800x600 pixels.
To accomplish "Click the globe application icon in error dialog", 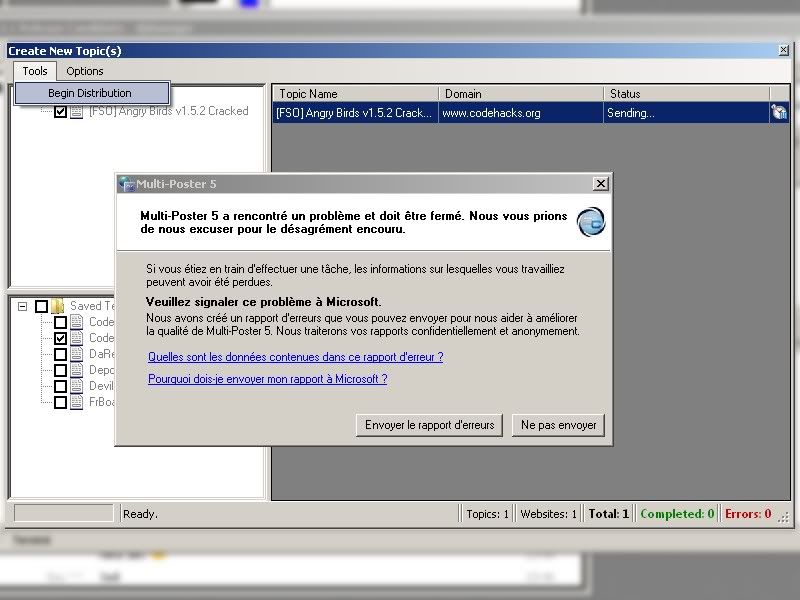I will tap(591, 222).
